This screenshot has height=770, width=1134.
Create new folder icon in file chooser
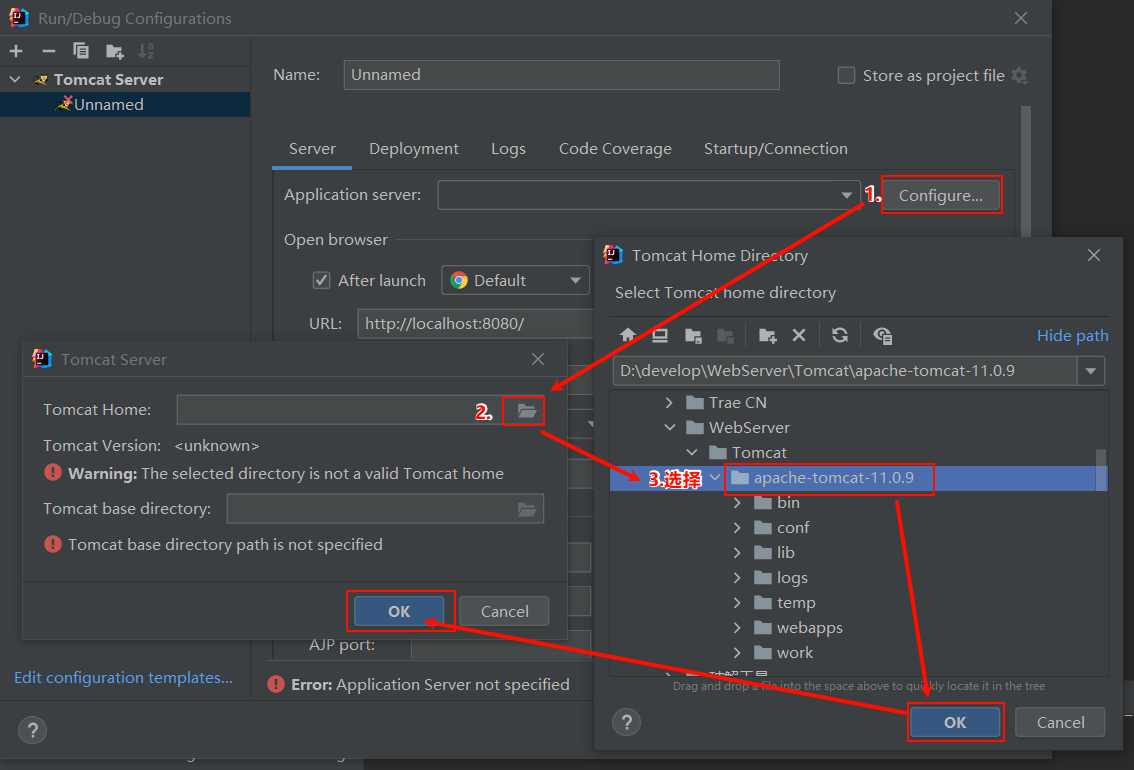[767, 335]
